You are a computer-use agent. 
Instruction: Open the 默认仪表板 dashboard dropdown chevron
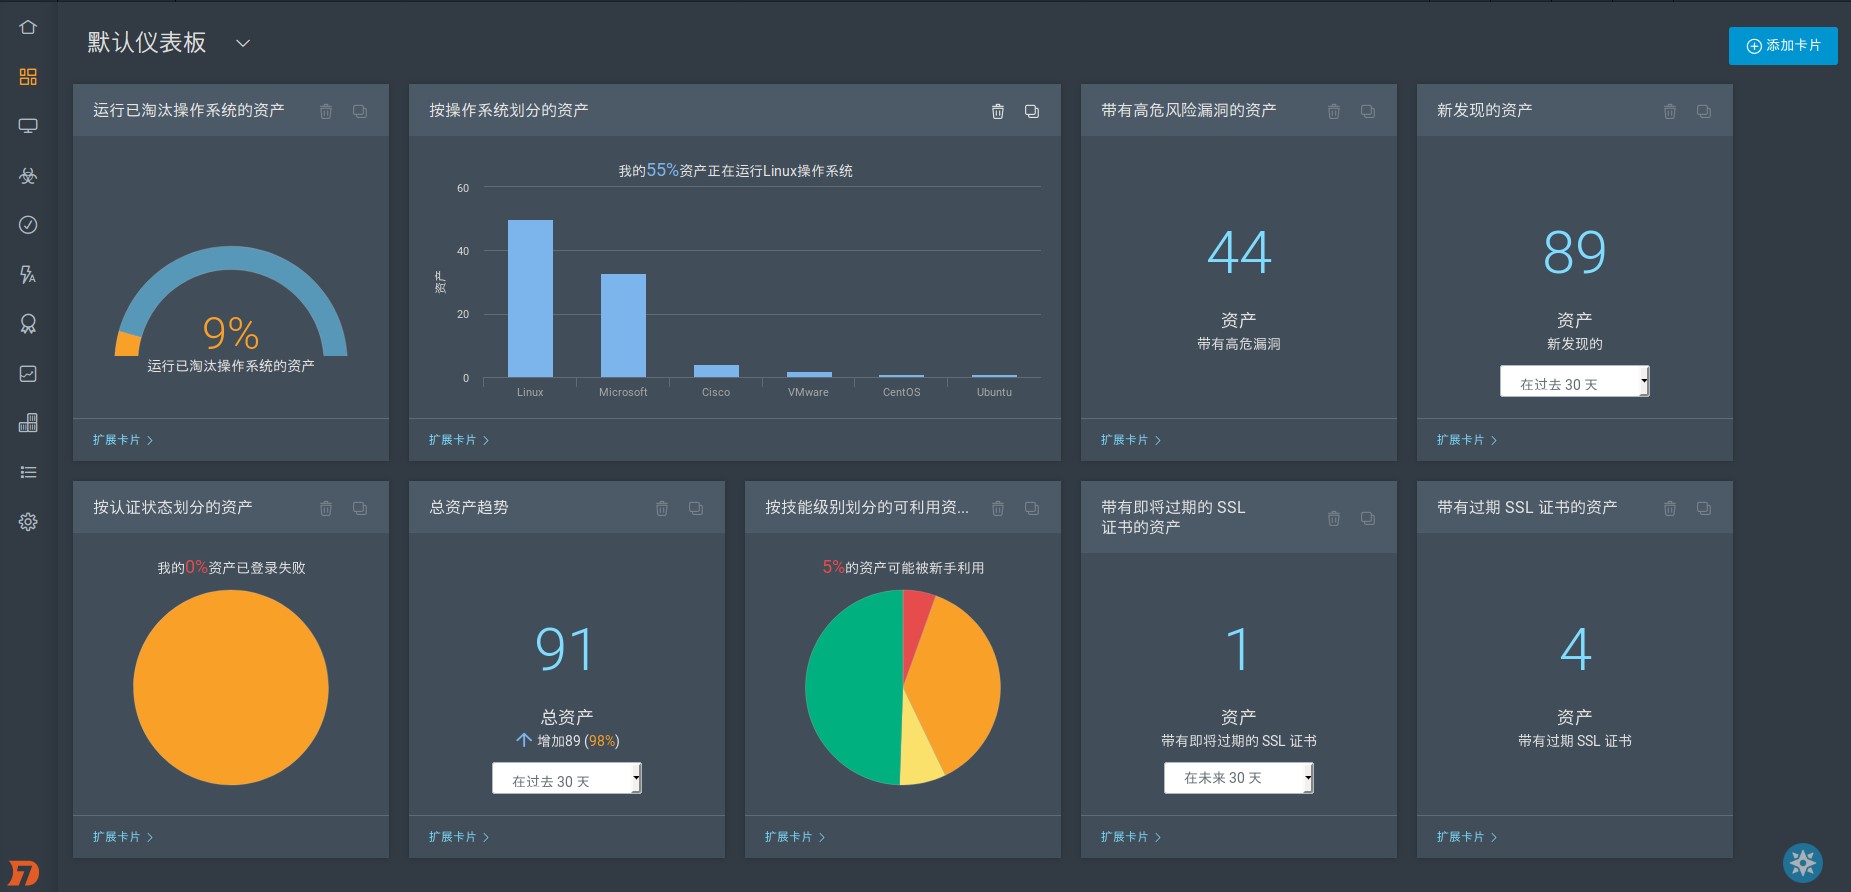pos(243,43)
